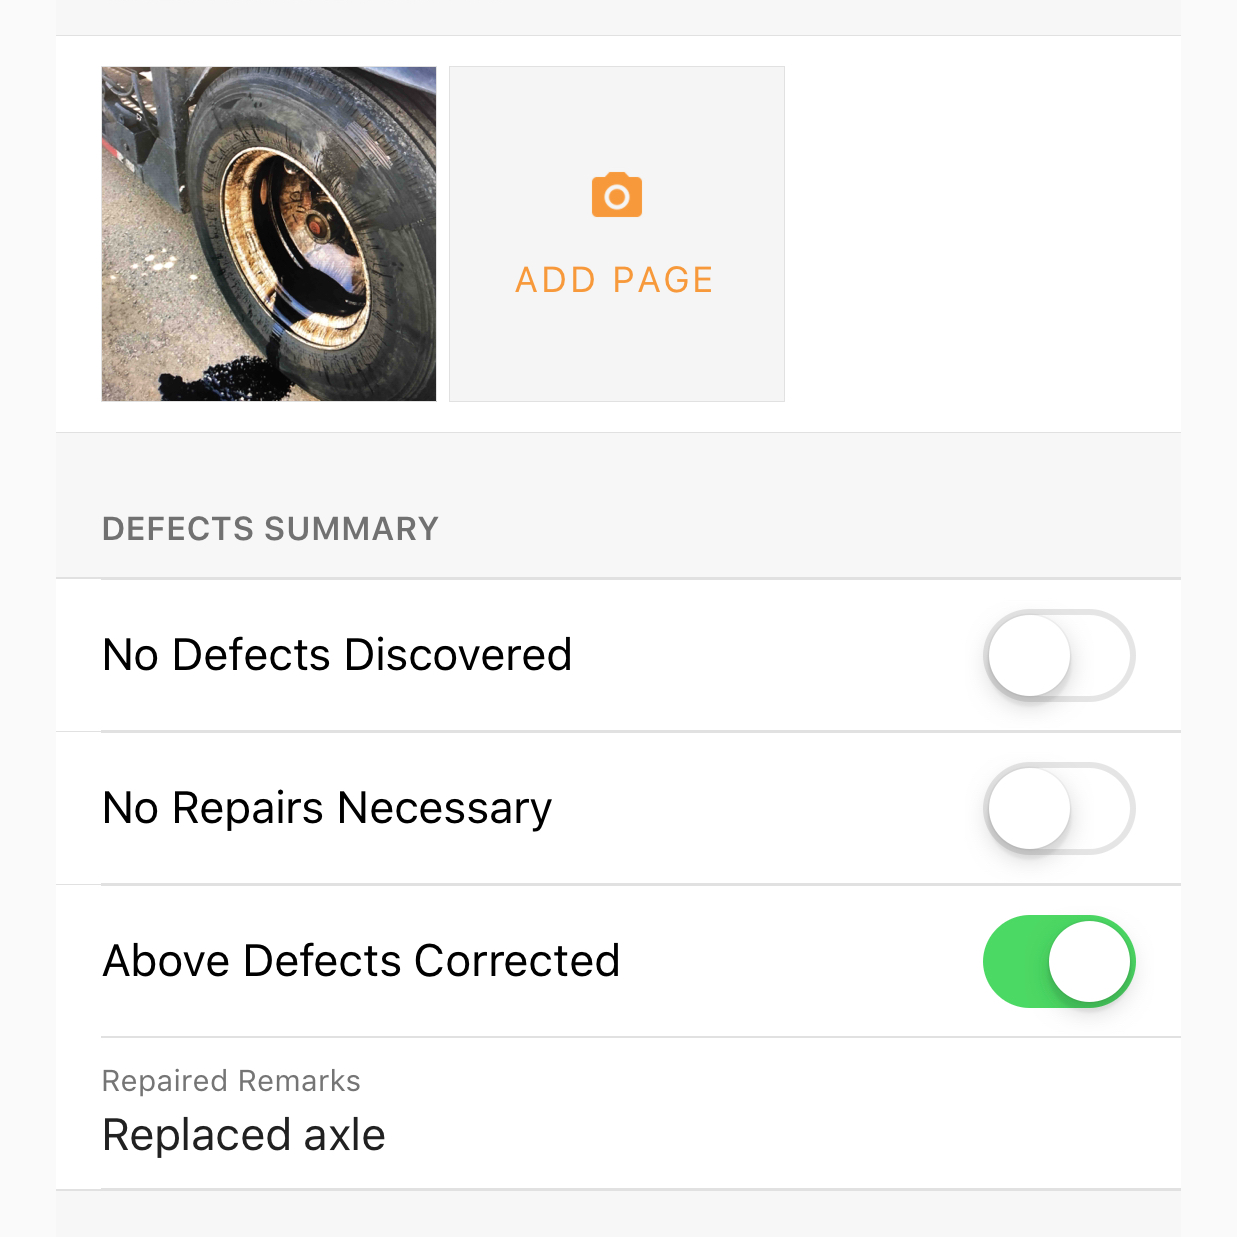
Task: Click the Repaired Remarks field label
Action: (x=231, y=1081)
